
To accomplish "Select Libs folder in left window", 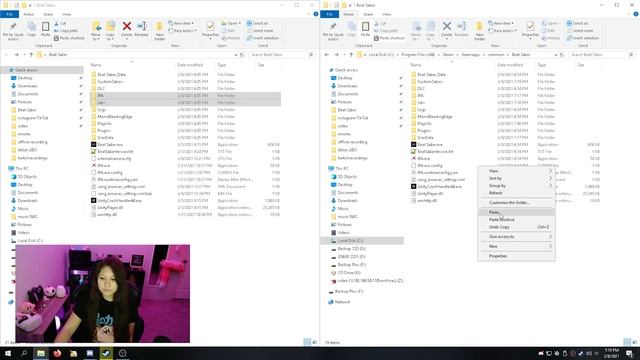I will click(x=185, y=102).
